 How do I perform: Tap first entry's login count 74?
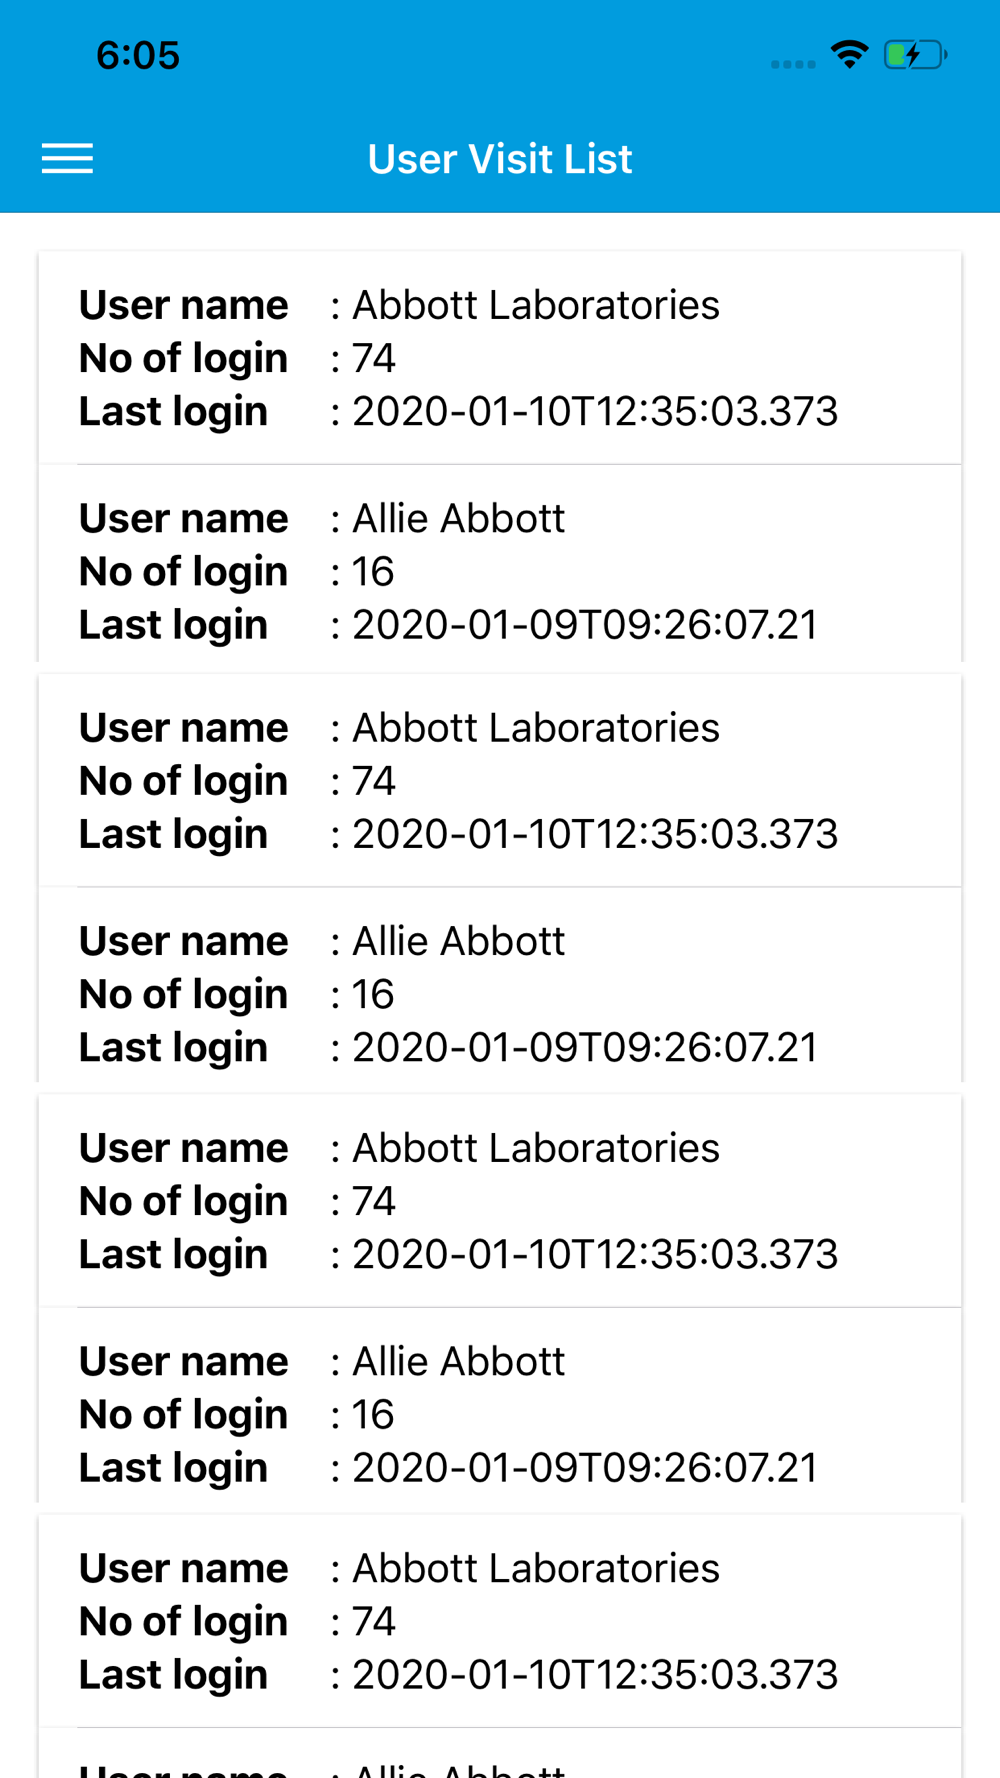click(374, 358)
